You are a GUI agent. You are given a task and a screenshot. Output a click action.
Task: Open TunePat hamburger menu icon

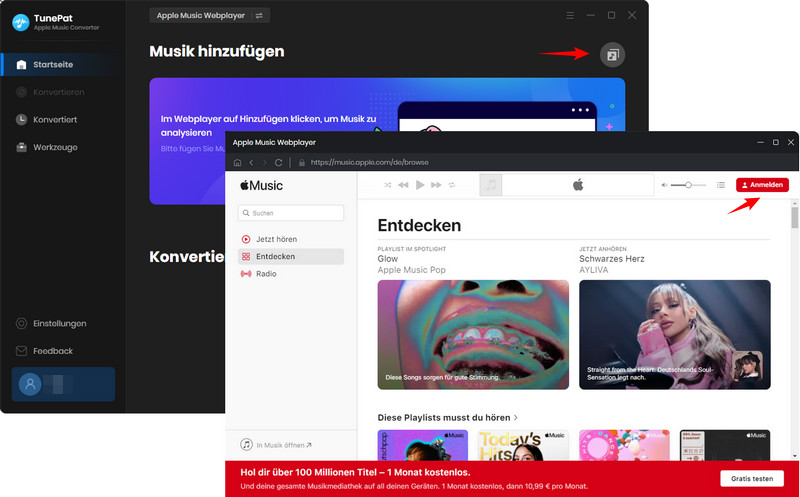pos(570,15)
